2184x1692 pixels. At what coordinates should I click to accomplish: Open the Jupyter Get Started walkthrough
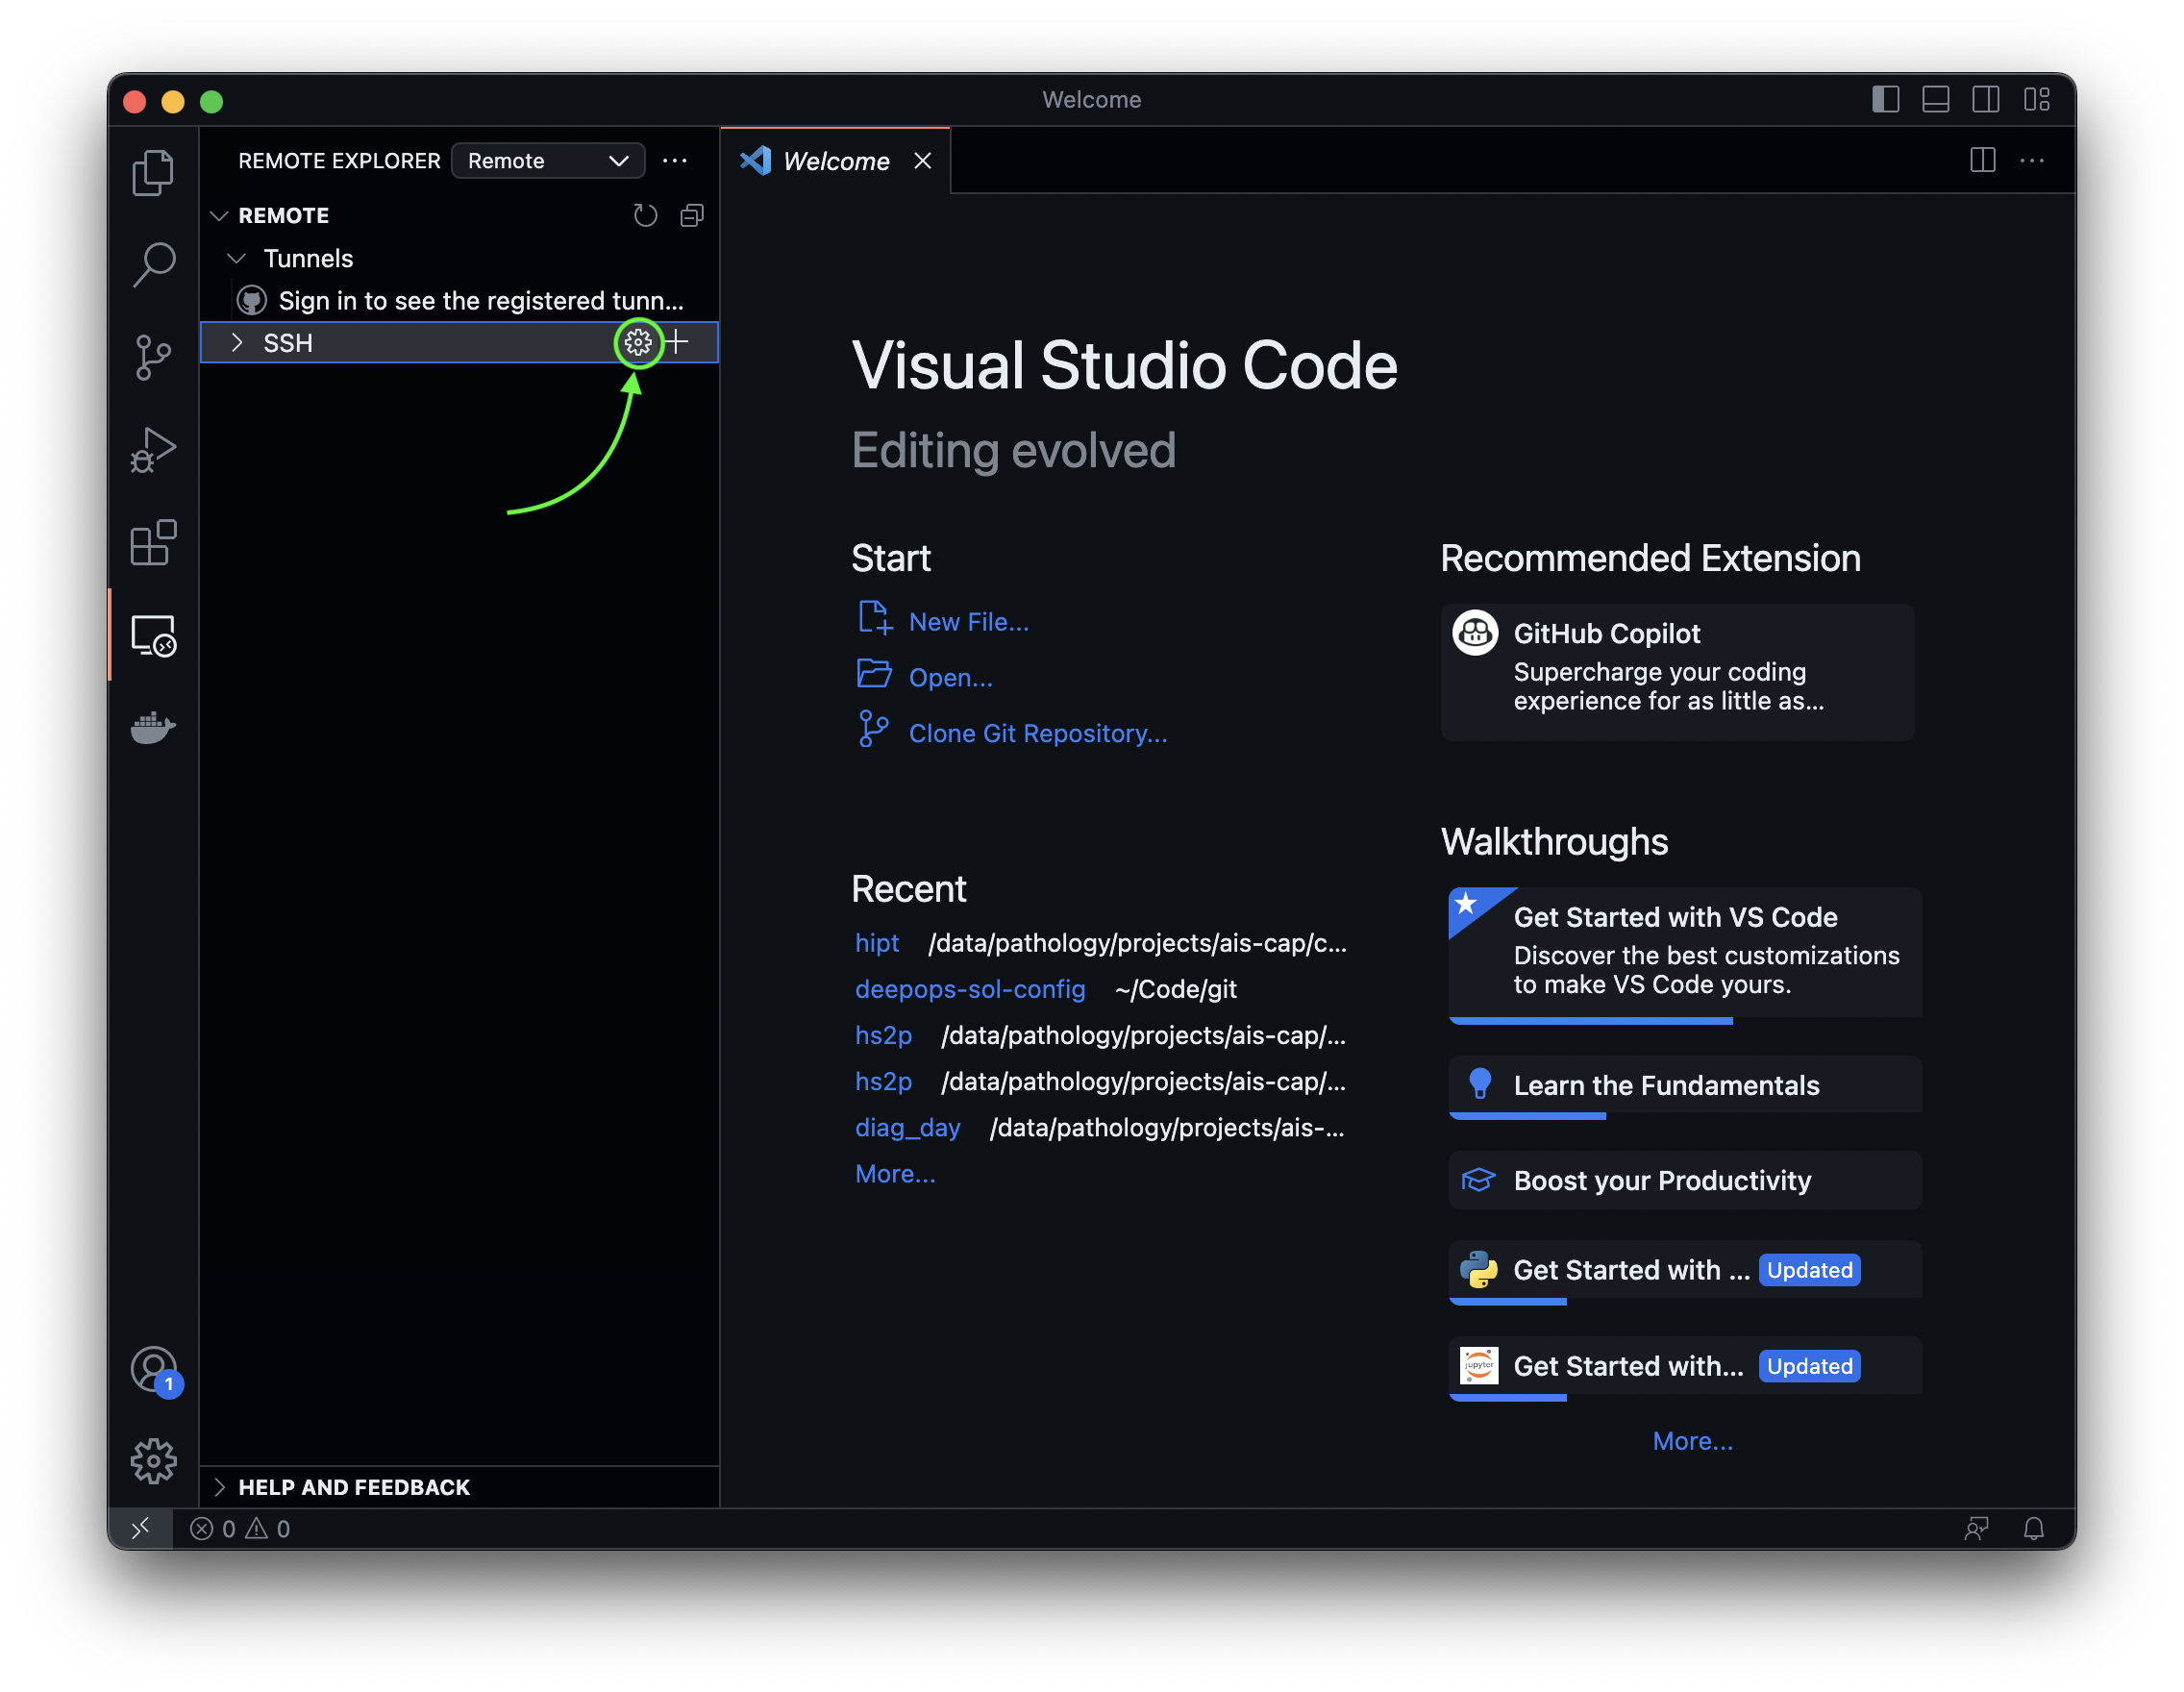coord(1685,1367)
